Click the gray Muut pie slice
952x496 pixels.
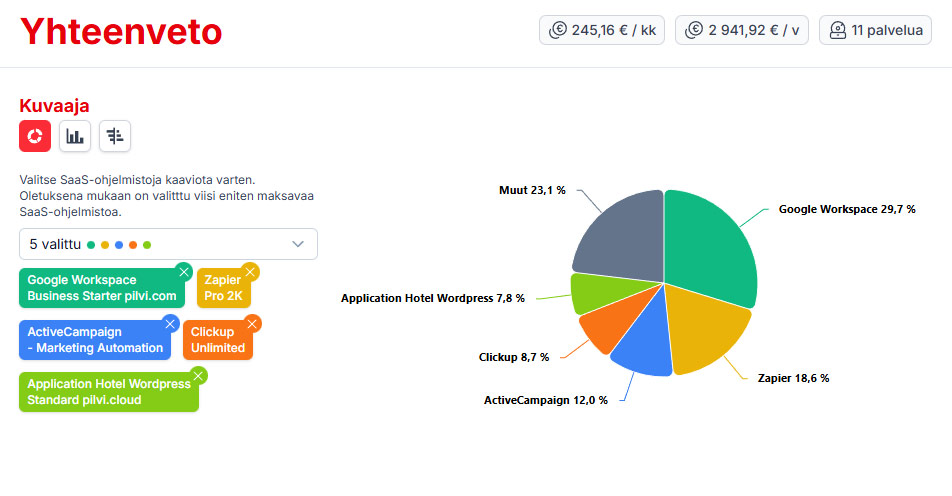[620, 230]
